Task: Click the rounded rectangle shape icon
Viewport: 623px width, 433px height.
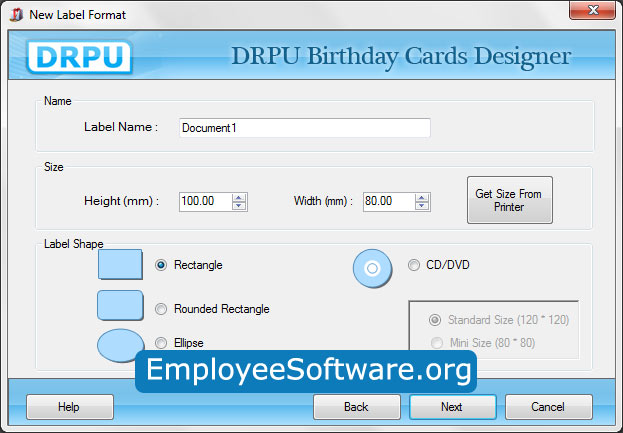Action: tap(121, 306)
